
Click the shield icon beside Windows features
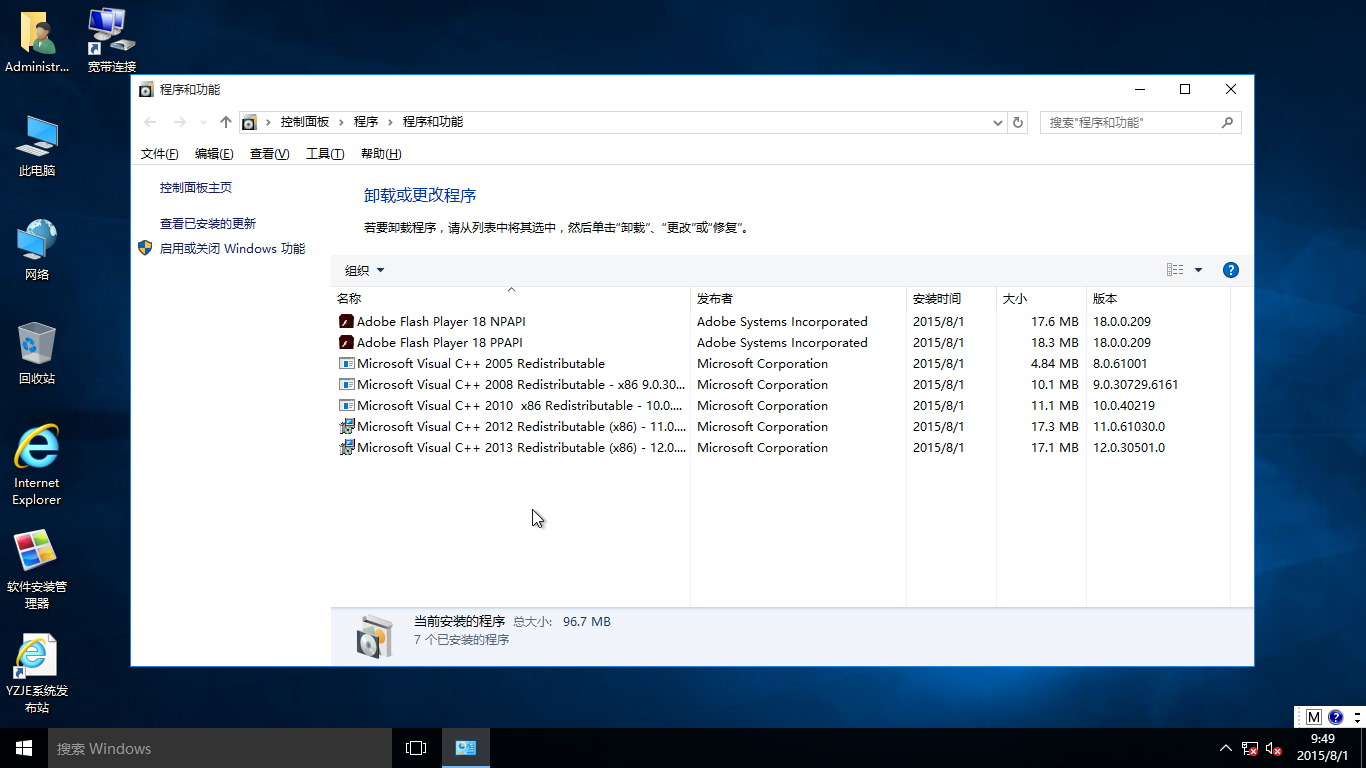145,248
